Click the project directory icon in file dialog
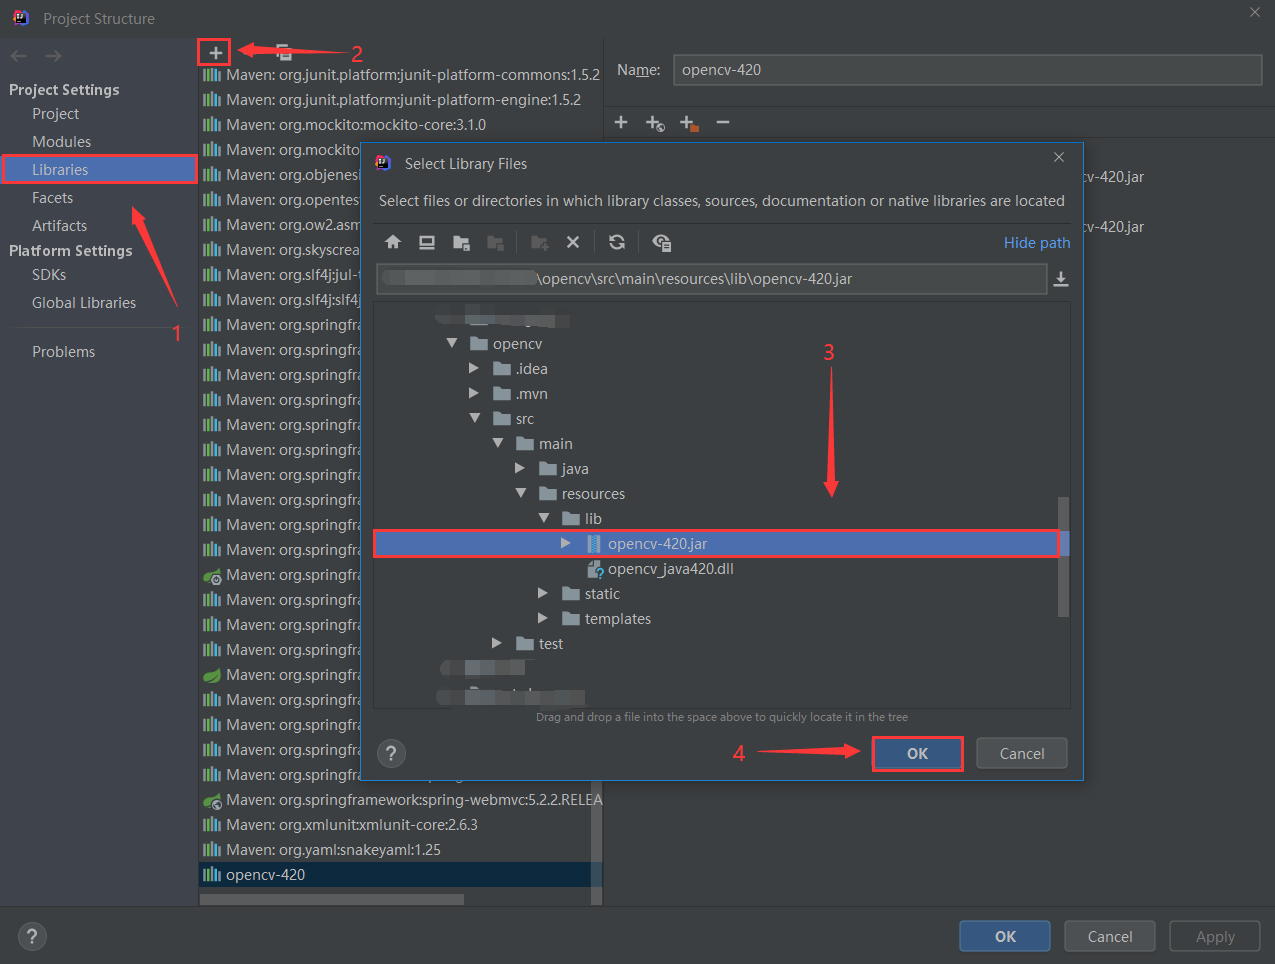 click(x=461, y=242)
